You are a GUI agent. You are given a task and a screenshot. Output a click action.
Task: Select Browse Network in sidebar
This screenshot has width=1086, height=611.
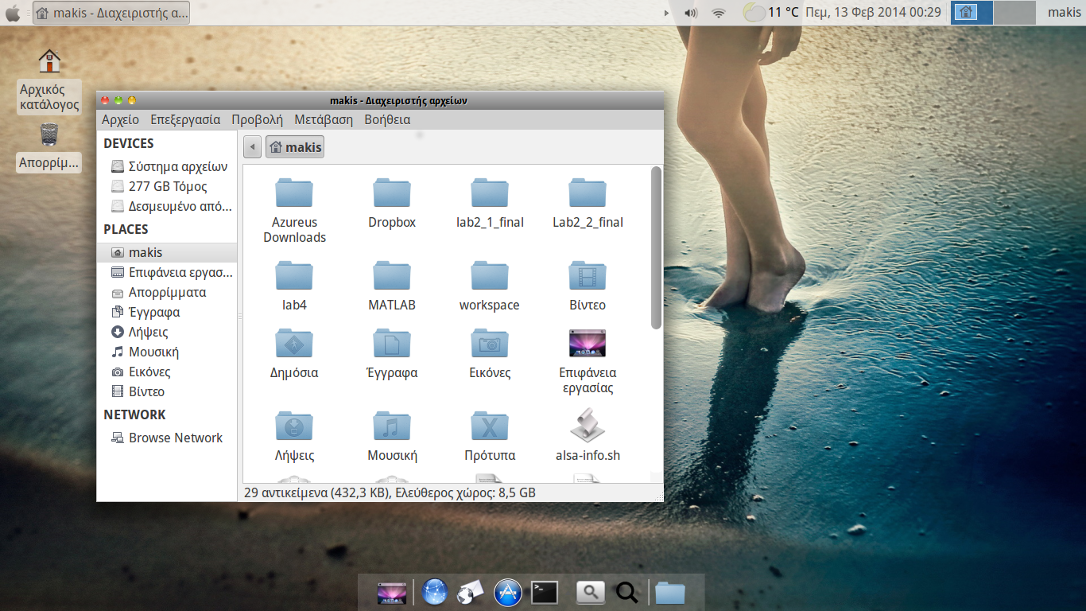[175, 438]
